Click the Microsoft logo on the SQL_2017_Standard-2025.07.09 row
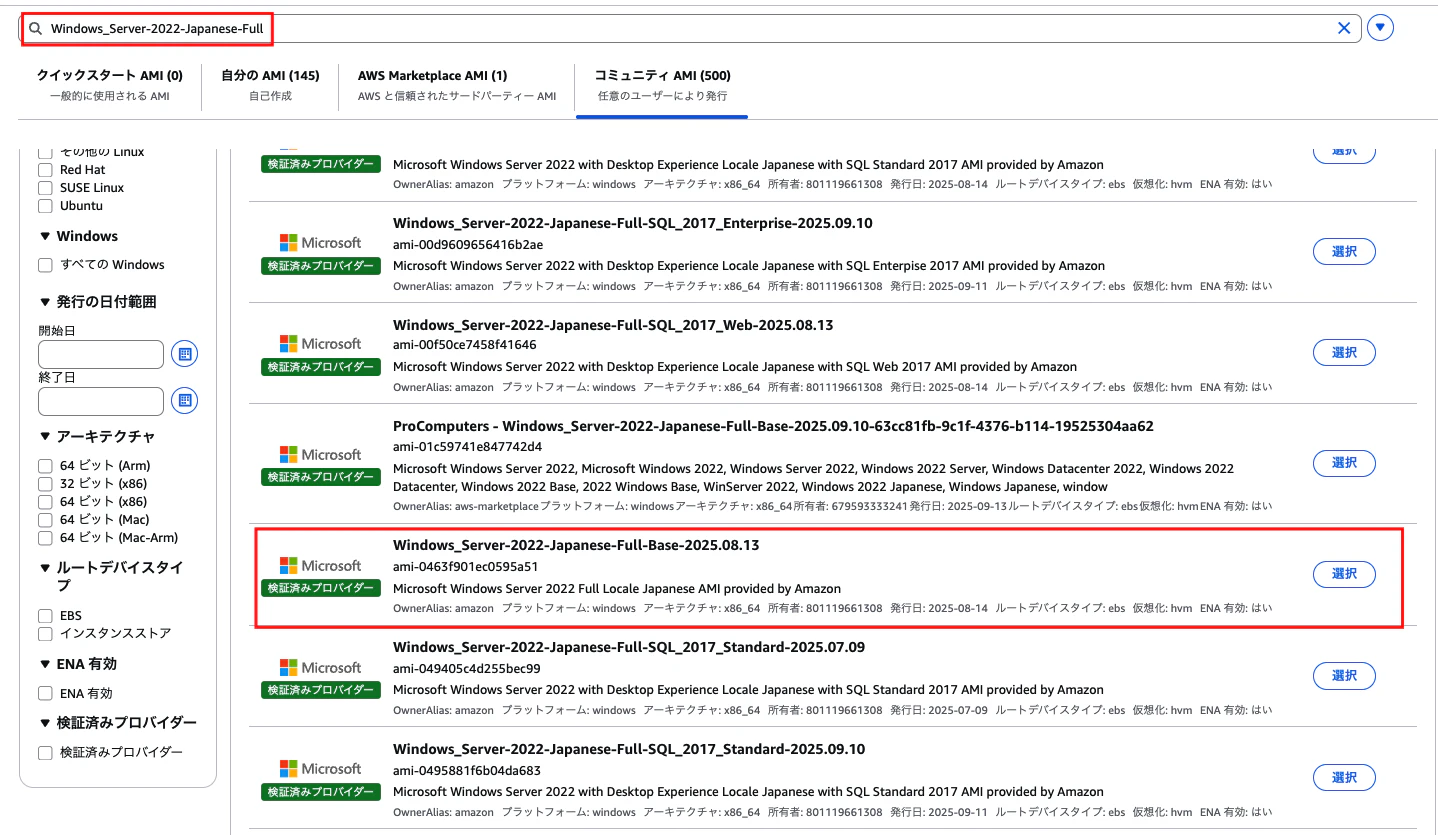This screenshot has width=1438, height=835. point(321,668)
